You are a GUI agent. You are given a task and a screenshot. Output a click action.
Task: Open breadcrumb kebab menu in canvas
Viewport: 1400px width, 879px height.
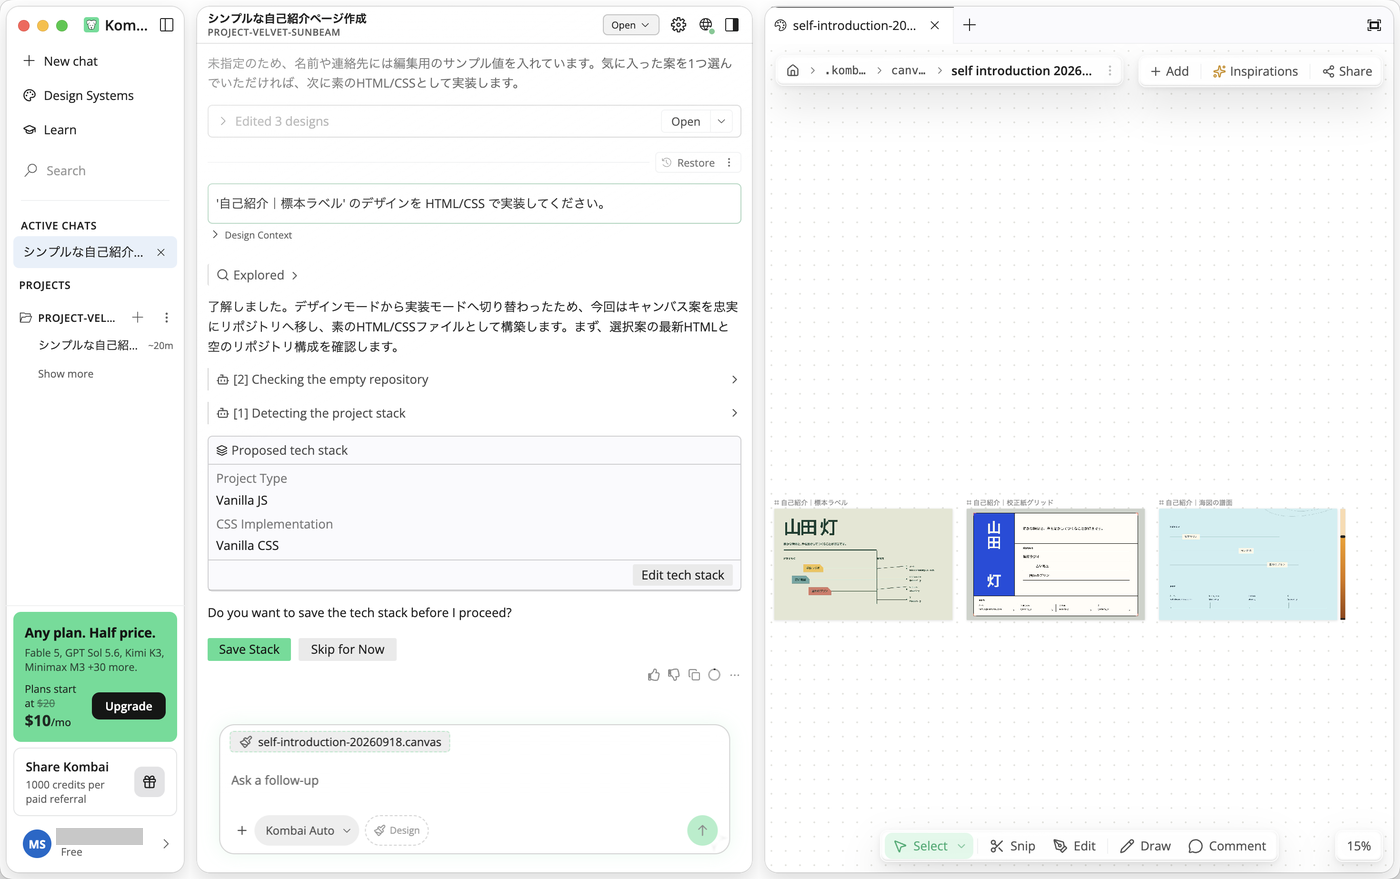[1109, 71]
